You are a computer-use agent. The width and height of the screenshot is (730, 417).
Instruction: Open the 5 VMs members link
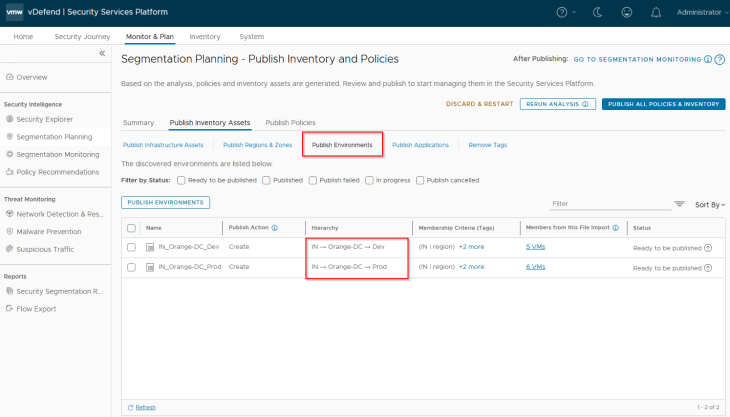(x=535, y=247)
